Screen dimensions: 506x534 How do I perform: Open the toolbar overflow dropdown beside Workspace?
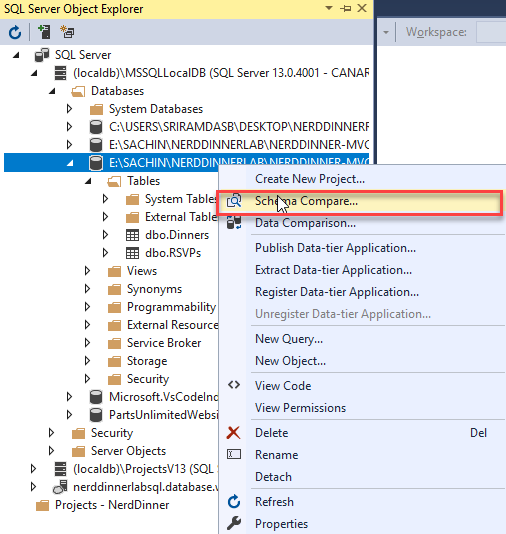pos(386,32)
